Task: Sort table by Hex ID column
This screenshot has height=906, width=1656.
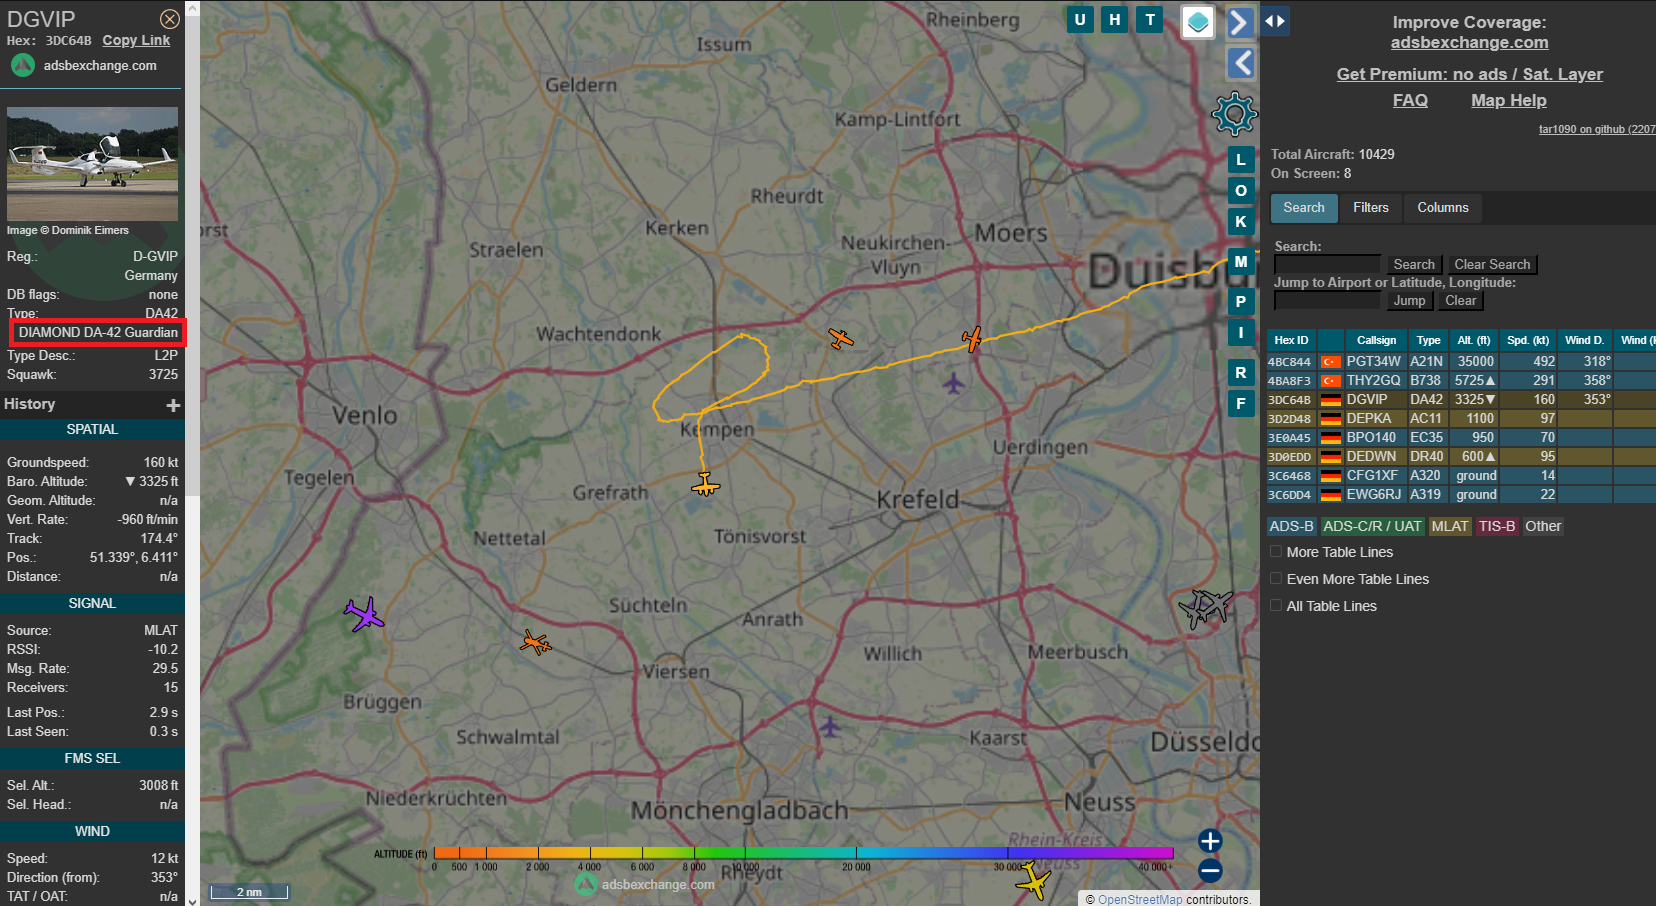Action: point(1291,340)
